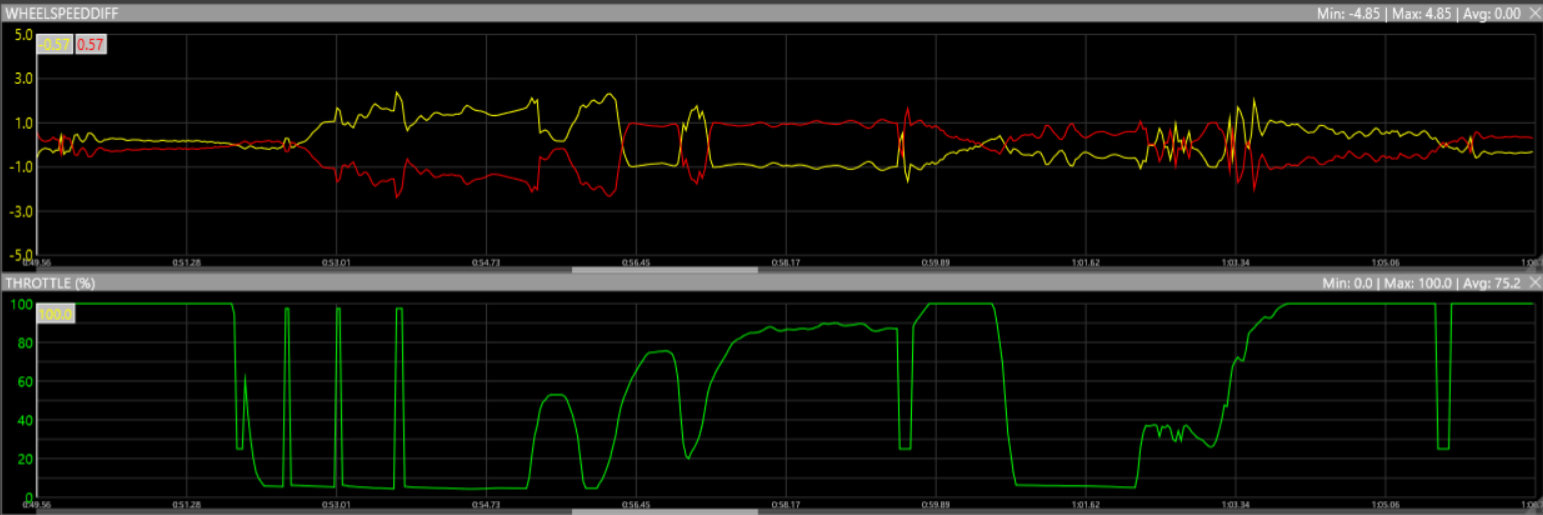Close the THROTTLE (%) chart panel
Viewport: 1543px width, 515px height.
[x=1534, y=282]
